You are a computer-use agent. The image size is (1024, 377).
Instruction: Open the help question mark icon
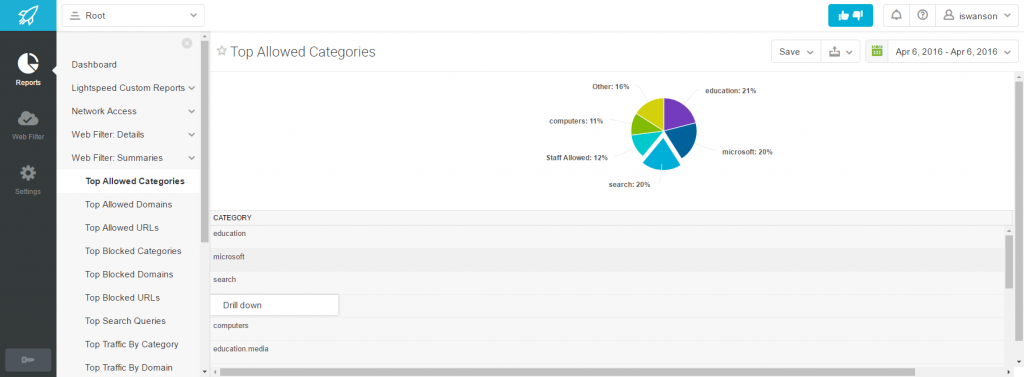click(x=922, y=16)
